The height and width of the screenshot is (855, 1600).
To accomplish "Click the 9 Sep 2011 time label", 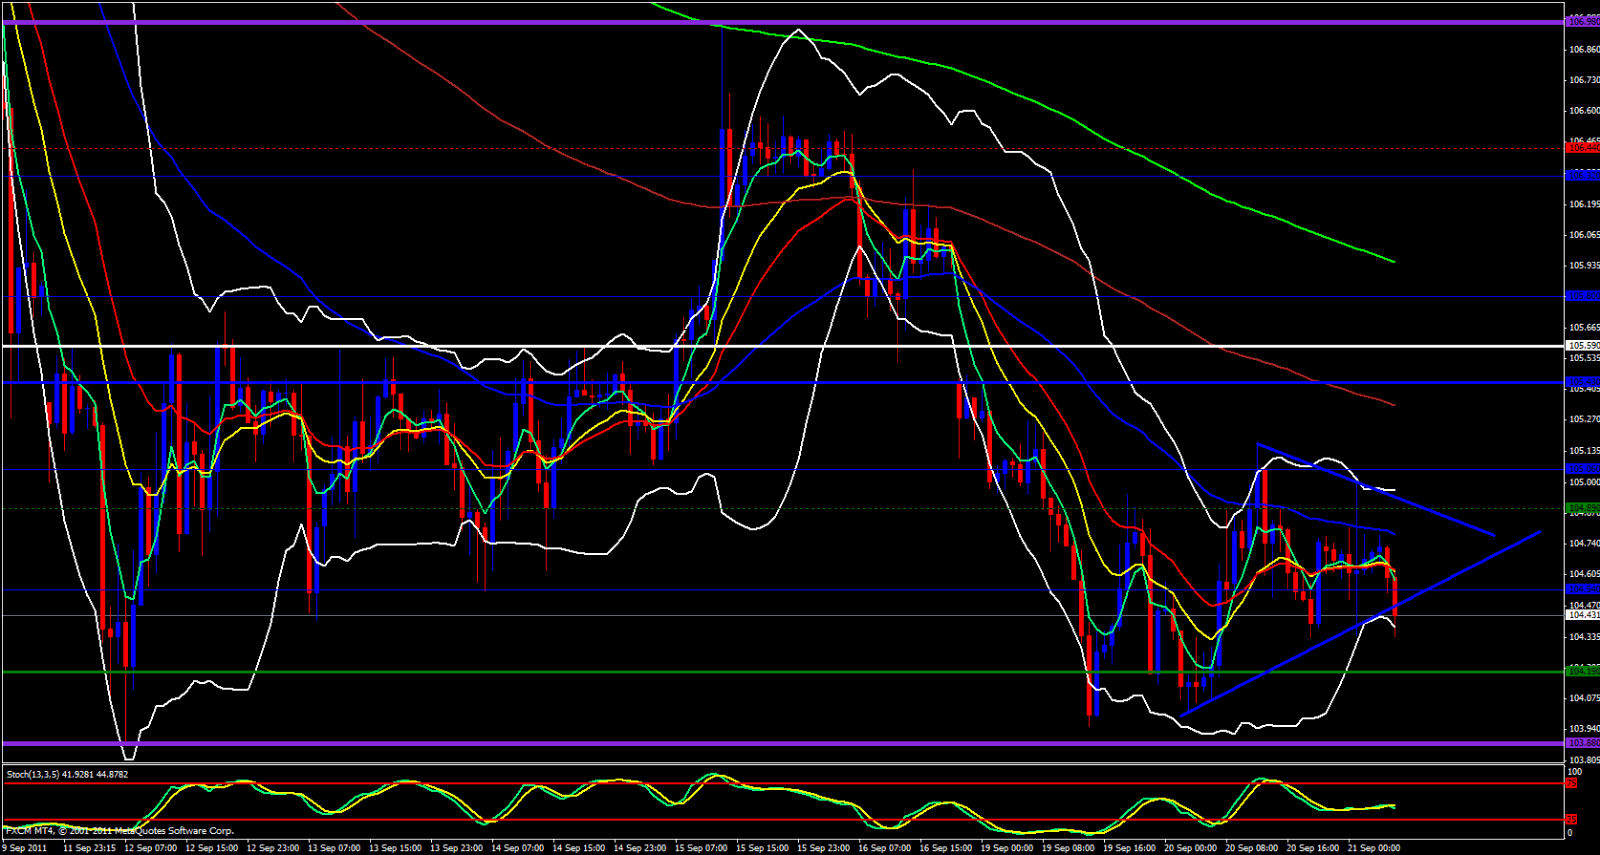I will [24, 848].
